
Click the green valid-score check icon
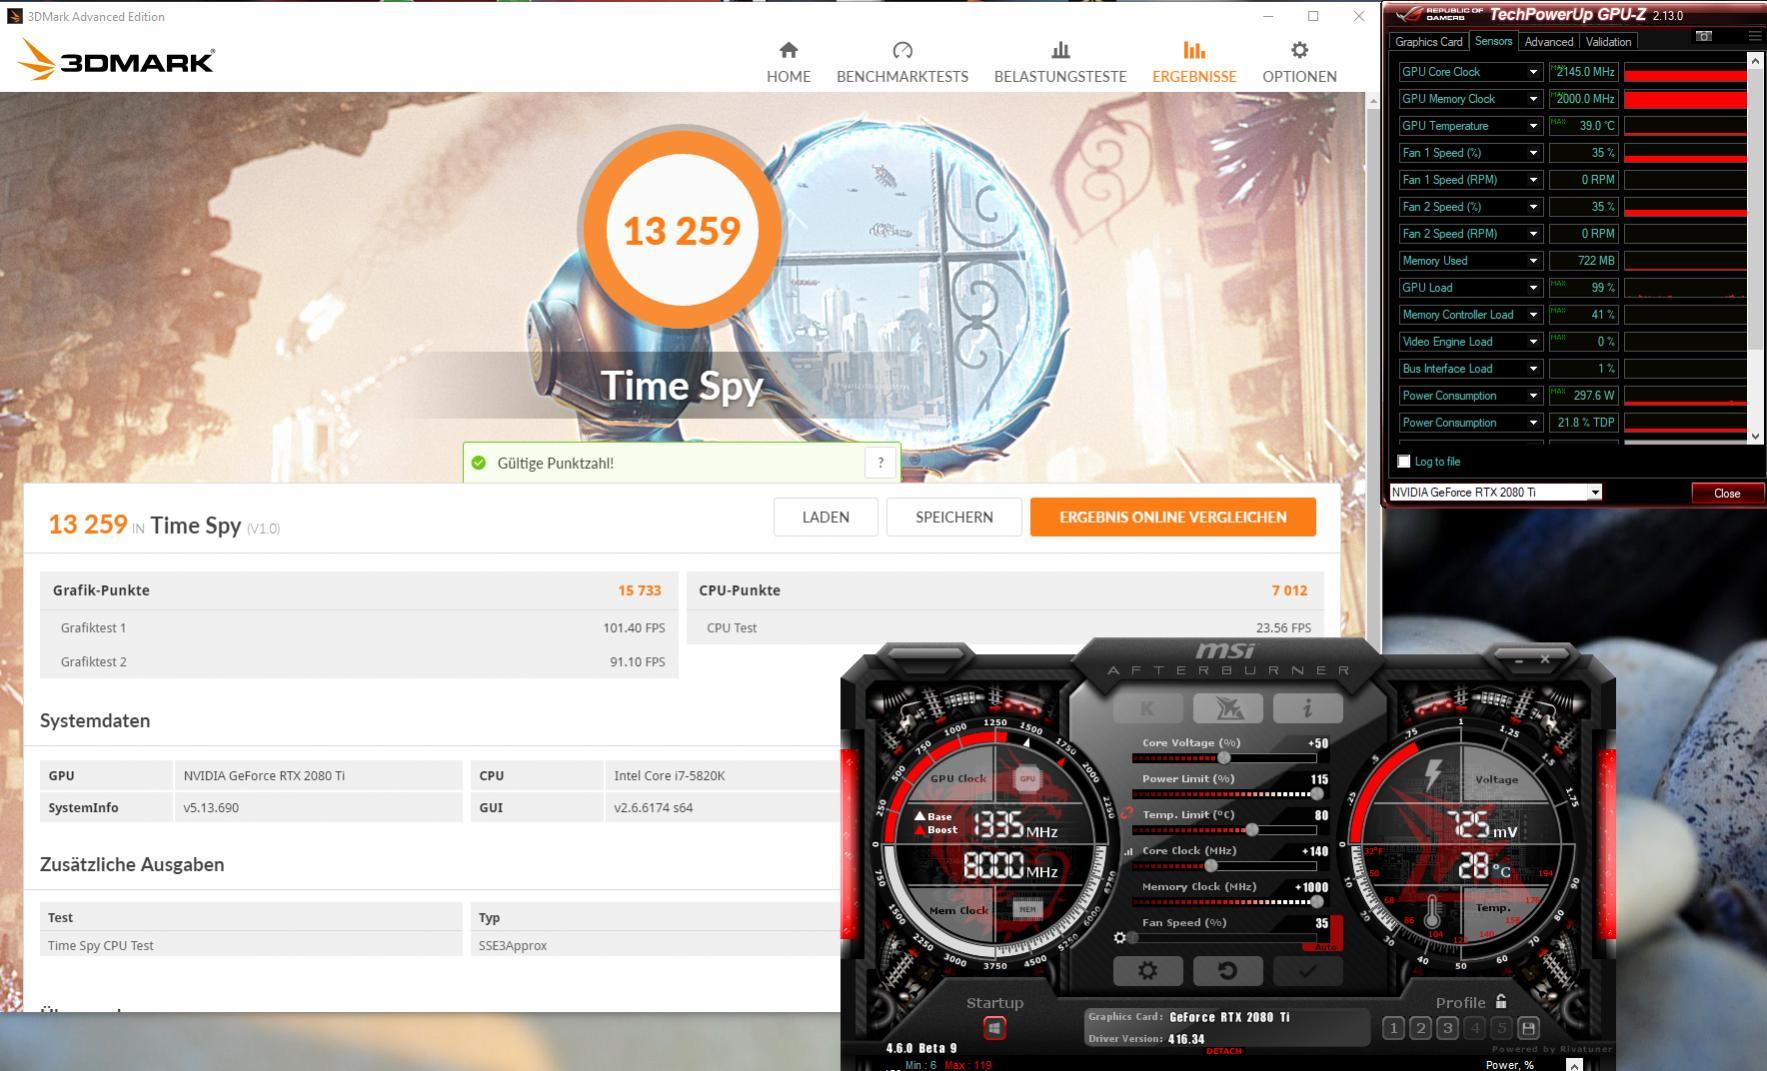[x=479, y=463]
